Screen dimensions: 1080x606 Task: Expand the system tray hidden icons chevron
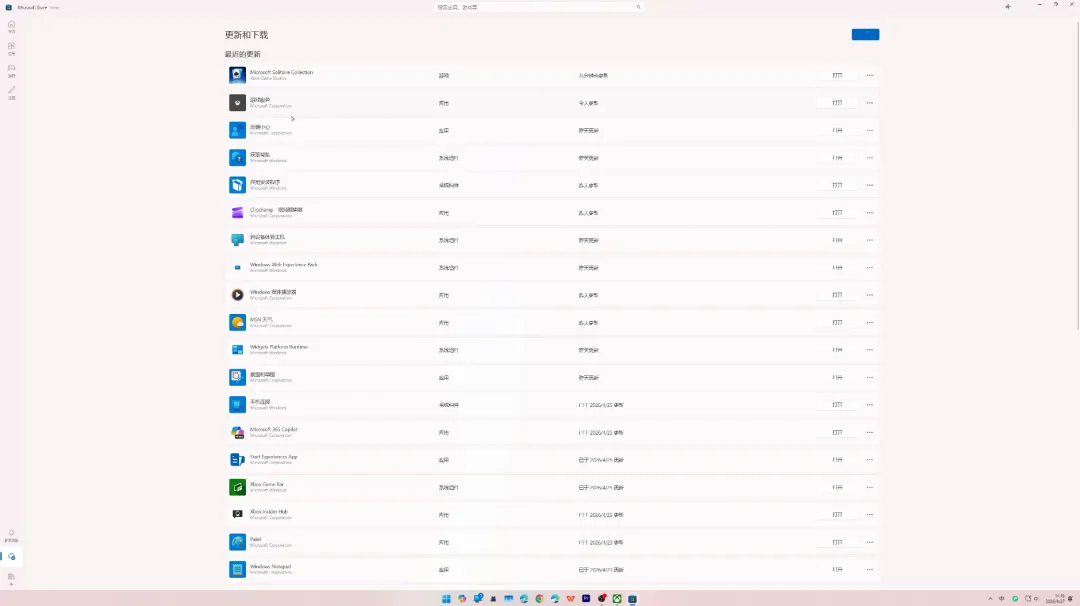[x=990, y=598]
